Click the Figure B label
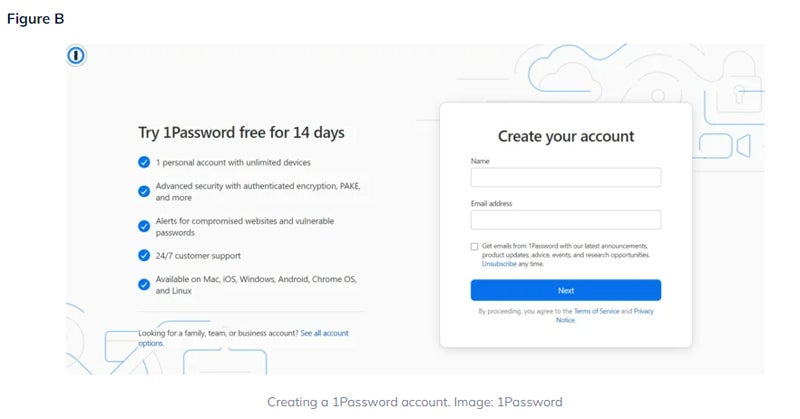This screenshot has width=800, height=419. (35, 19)
